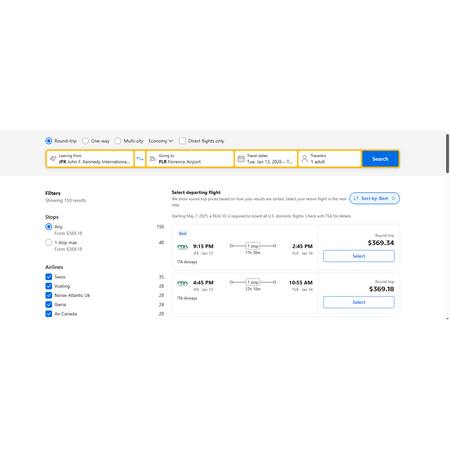
Task: Click the swap origin and destination arrows icon
Action: (140, 159)
